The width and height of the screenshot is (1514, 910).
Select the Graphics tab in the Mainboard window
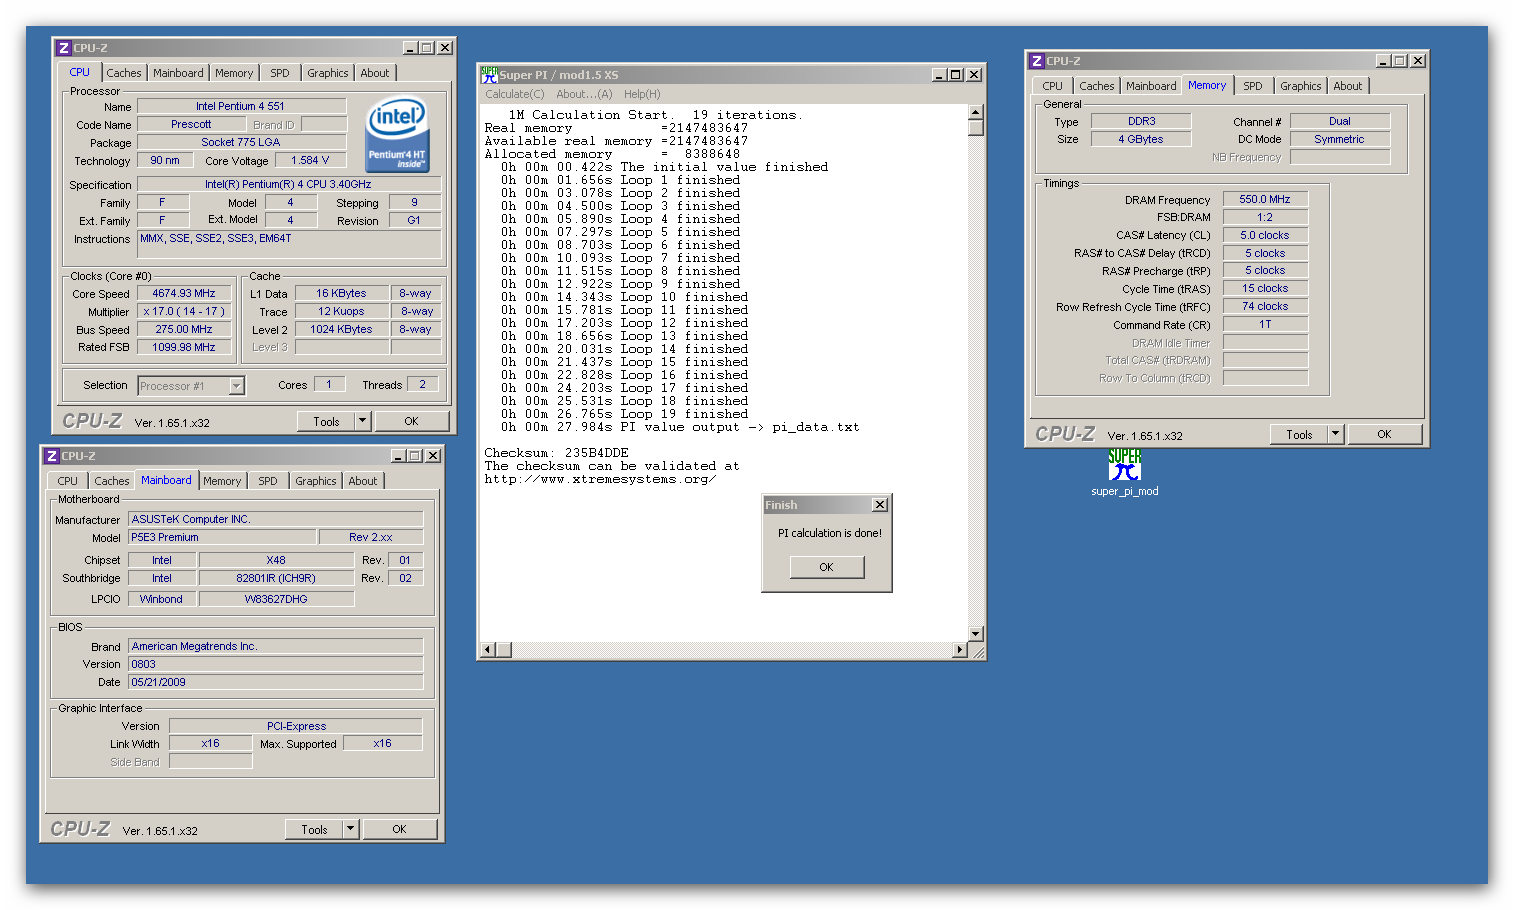pyautogui.click(x=316, y=481)
